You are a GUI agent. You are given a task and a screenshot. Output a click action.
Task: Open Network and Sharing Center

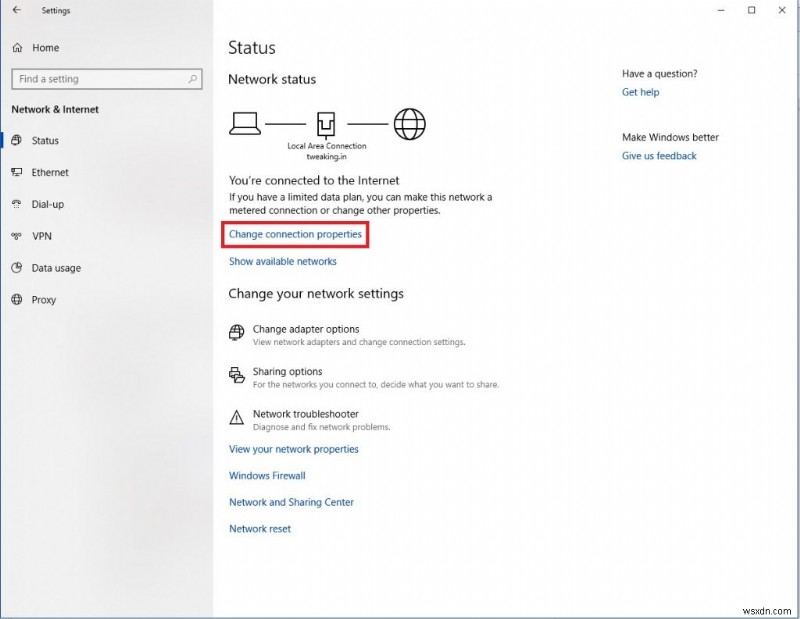tap(291, 502)
